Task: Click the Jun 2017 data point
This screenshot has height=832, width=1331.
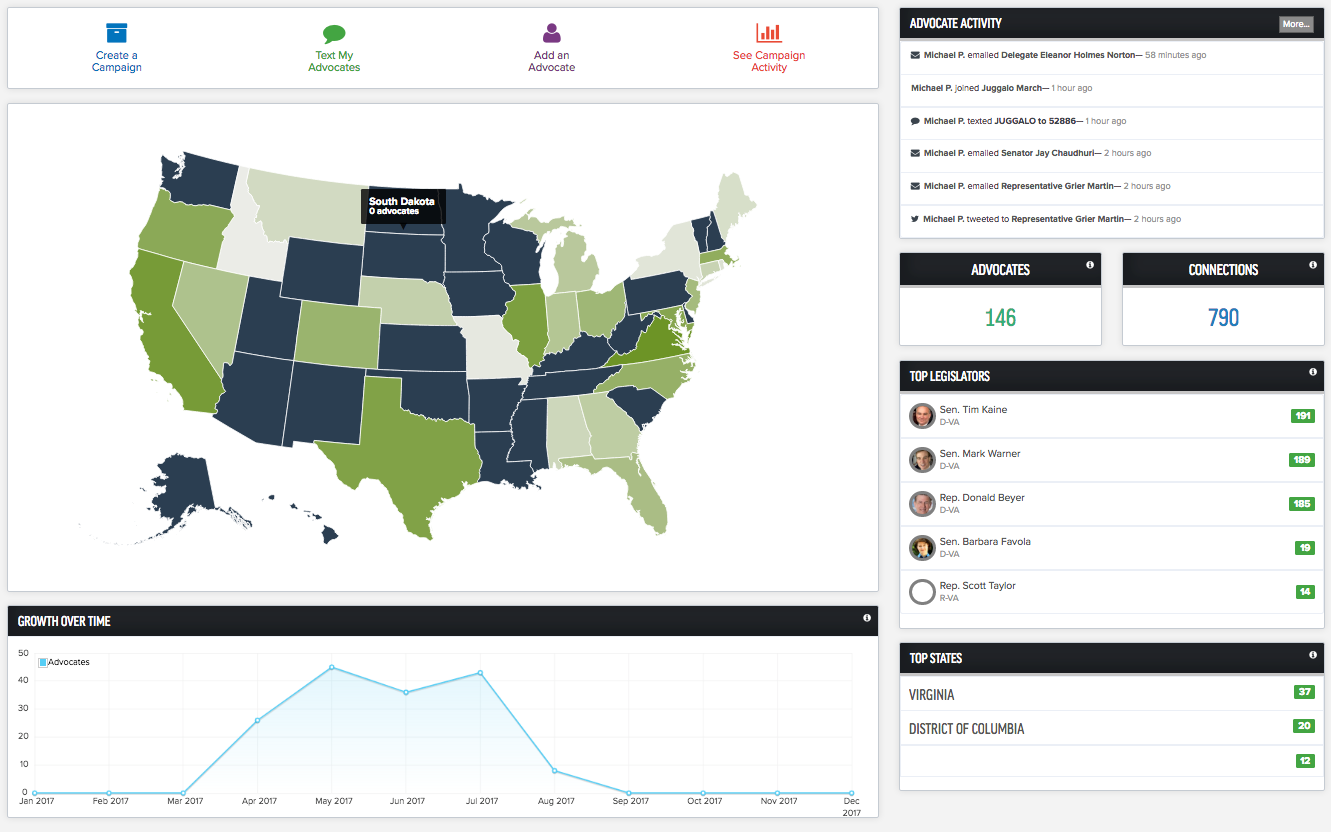Action: click(406, 692)
